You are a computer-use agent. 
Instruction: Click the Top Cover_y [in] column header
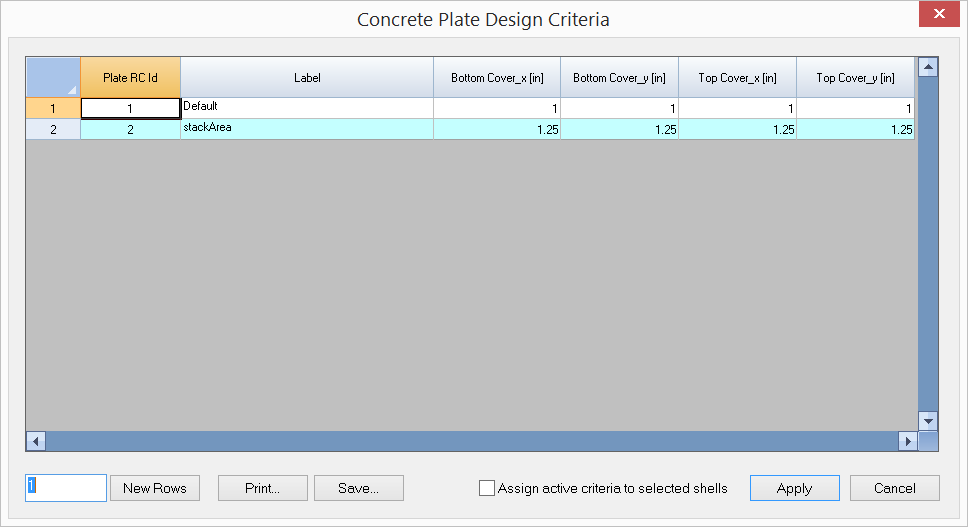tap(855, 77)
